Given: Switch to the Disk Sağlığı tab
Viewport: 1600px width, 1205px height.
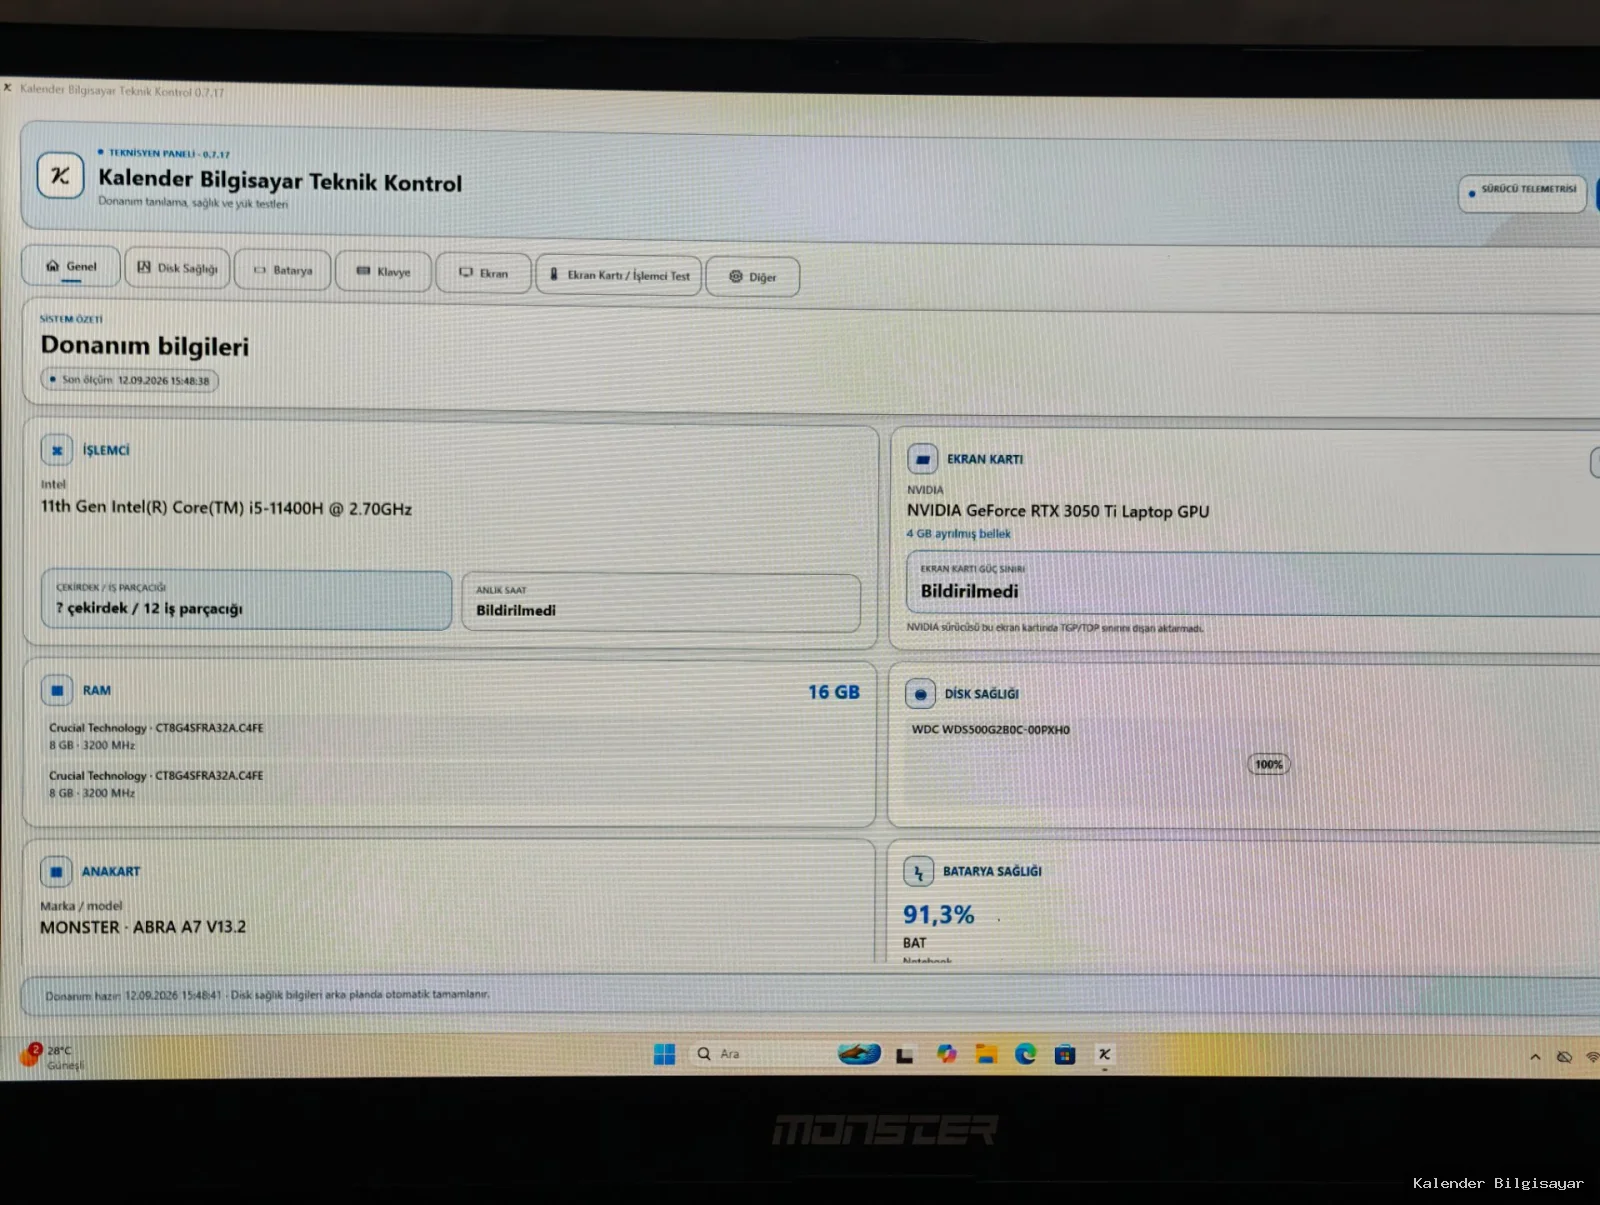Looking at the screenshot, I should tap(177, 268).
